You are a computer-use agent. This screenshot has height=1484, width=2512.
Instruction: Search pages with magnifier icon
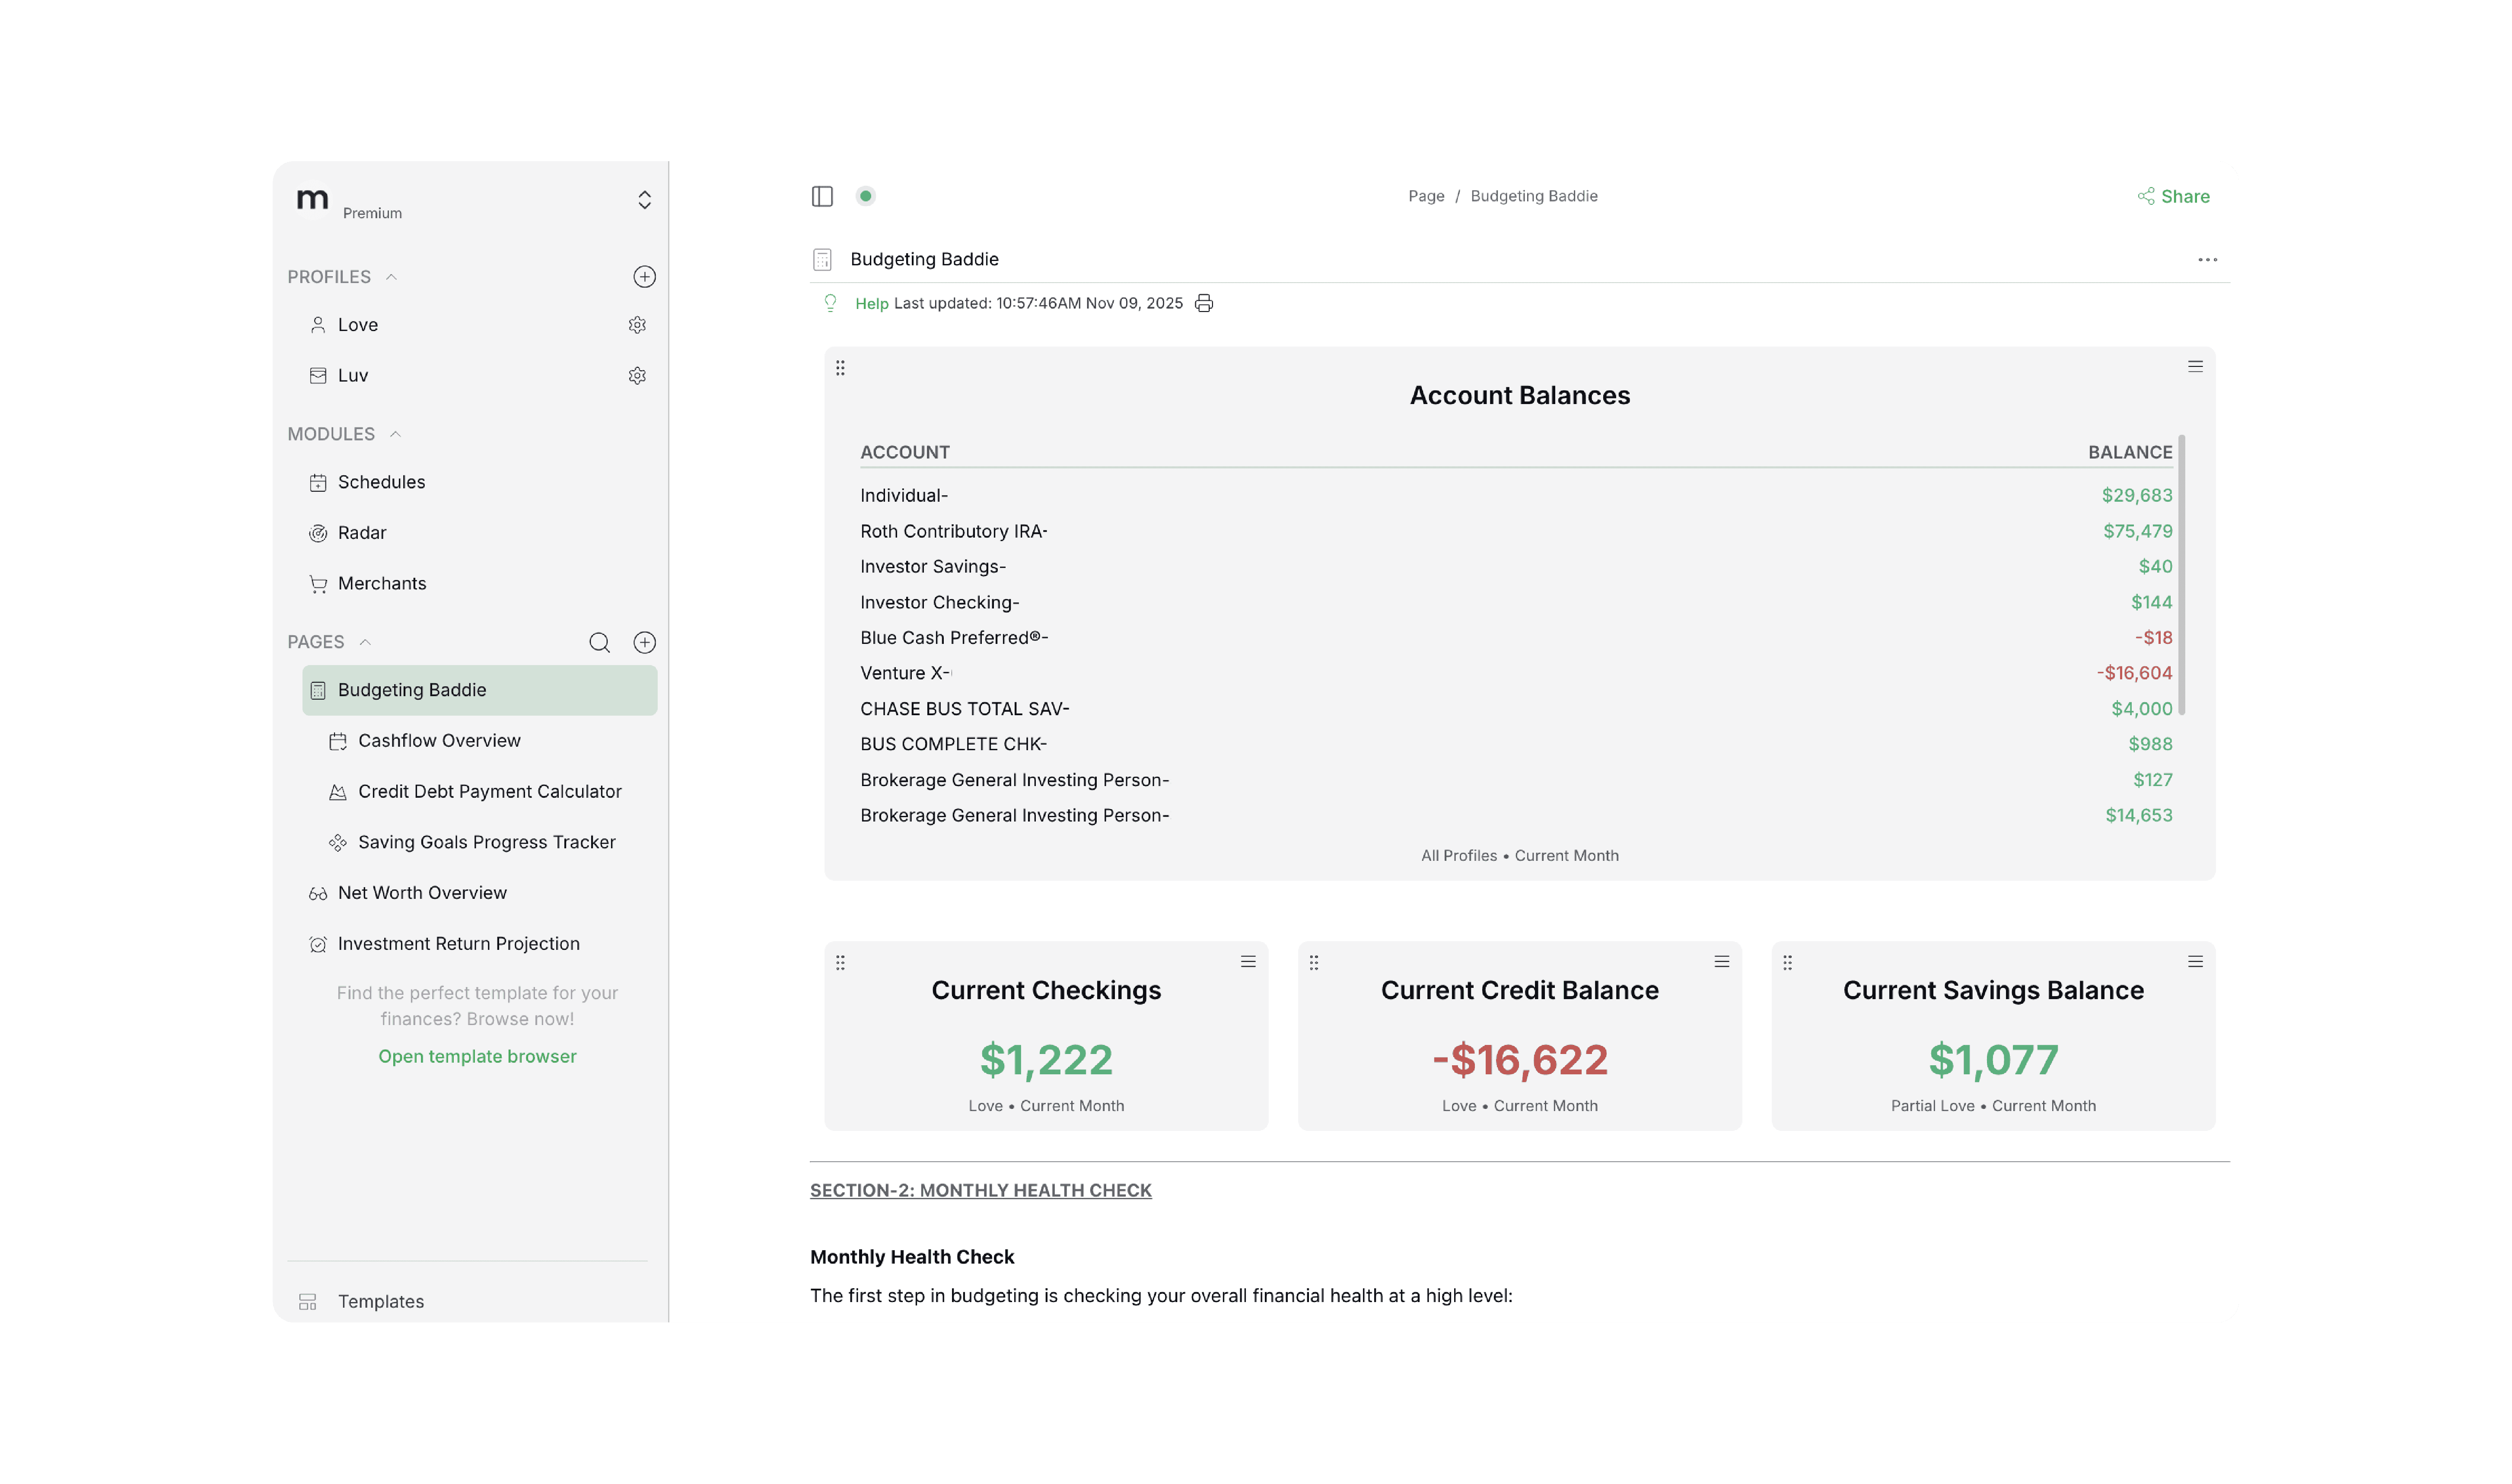click(x=600, y=642)
